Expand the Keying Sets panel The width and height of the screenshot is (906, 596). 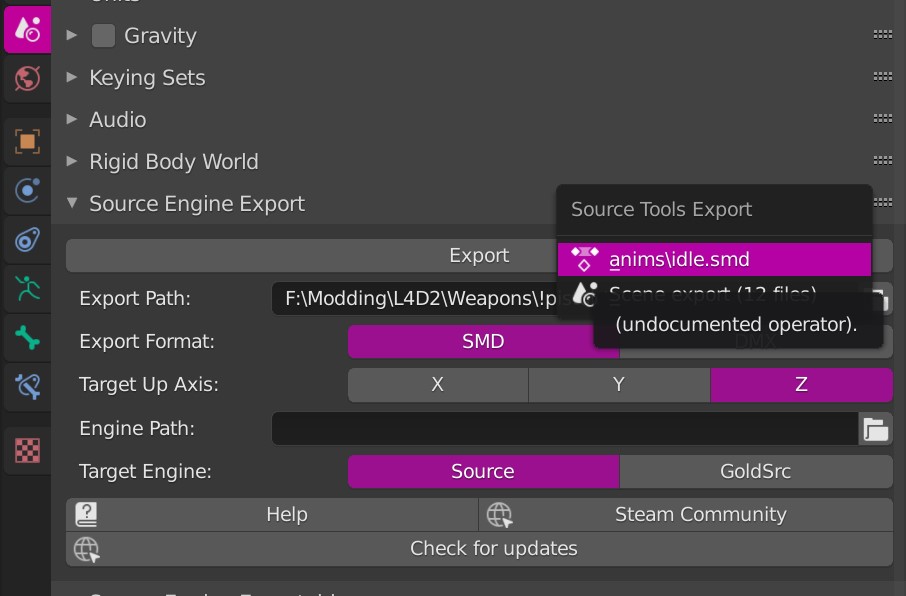pyautogui.click(x=147, y=78)
